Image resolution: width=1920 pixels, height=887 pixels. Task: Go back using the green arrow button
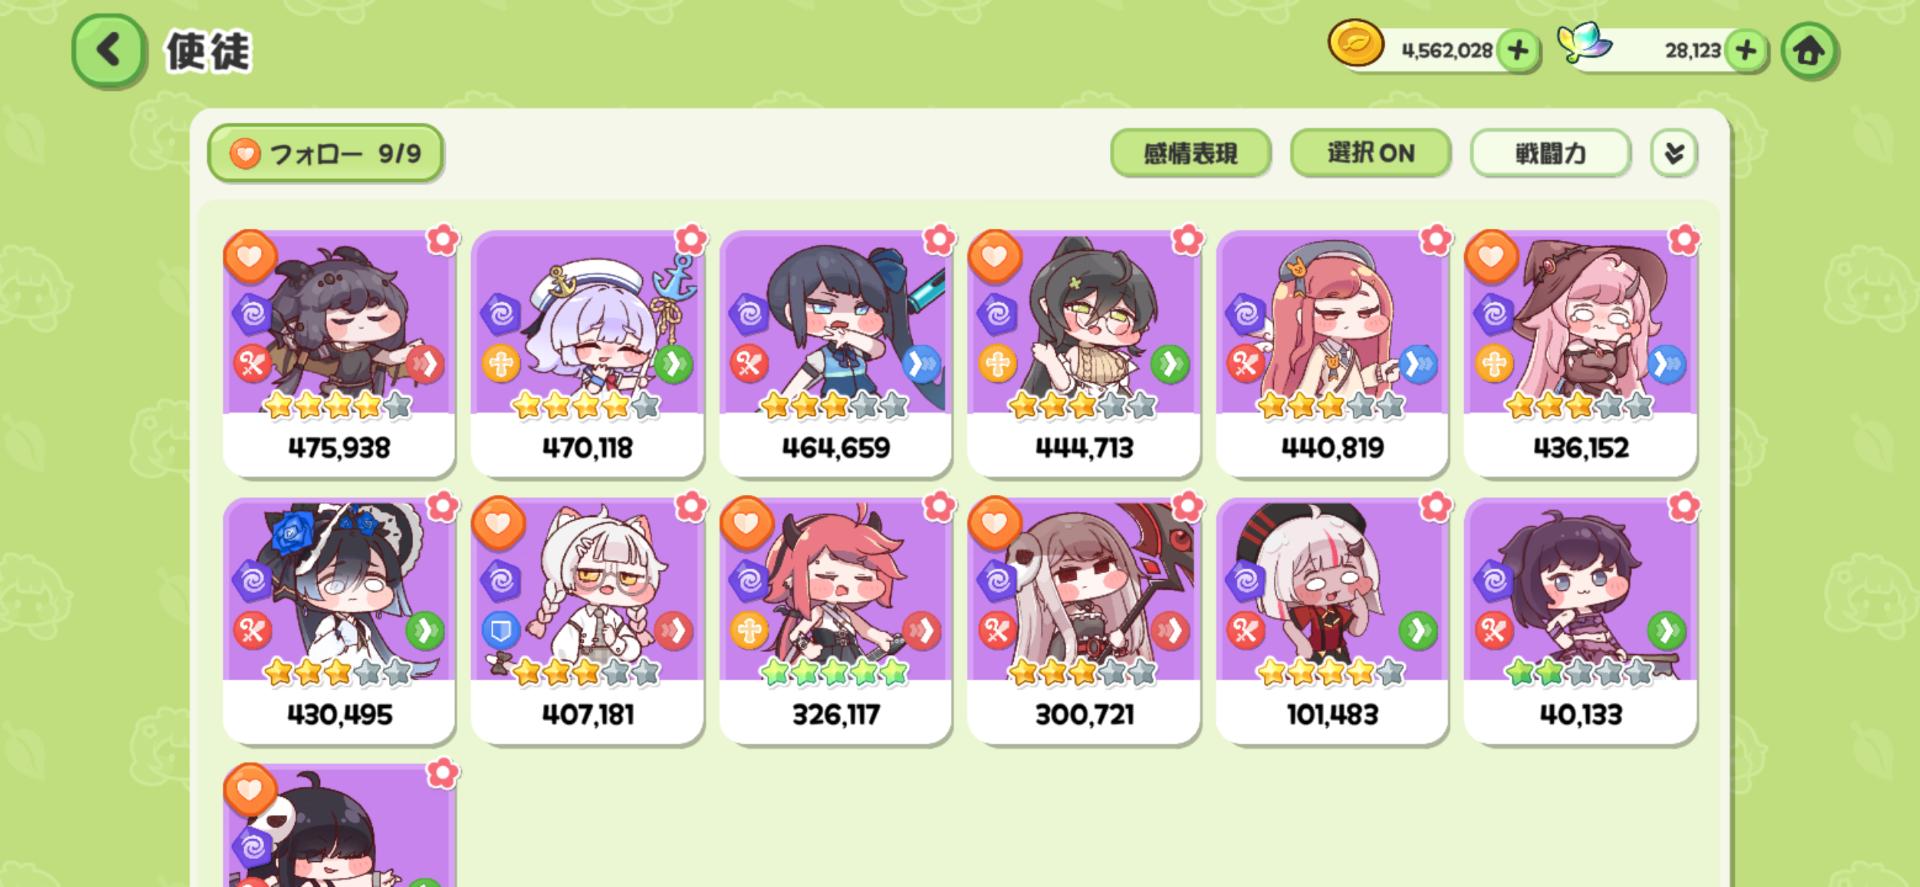tap(108, 50)
